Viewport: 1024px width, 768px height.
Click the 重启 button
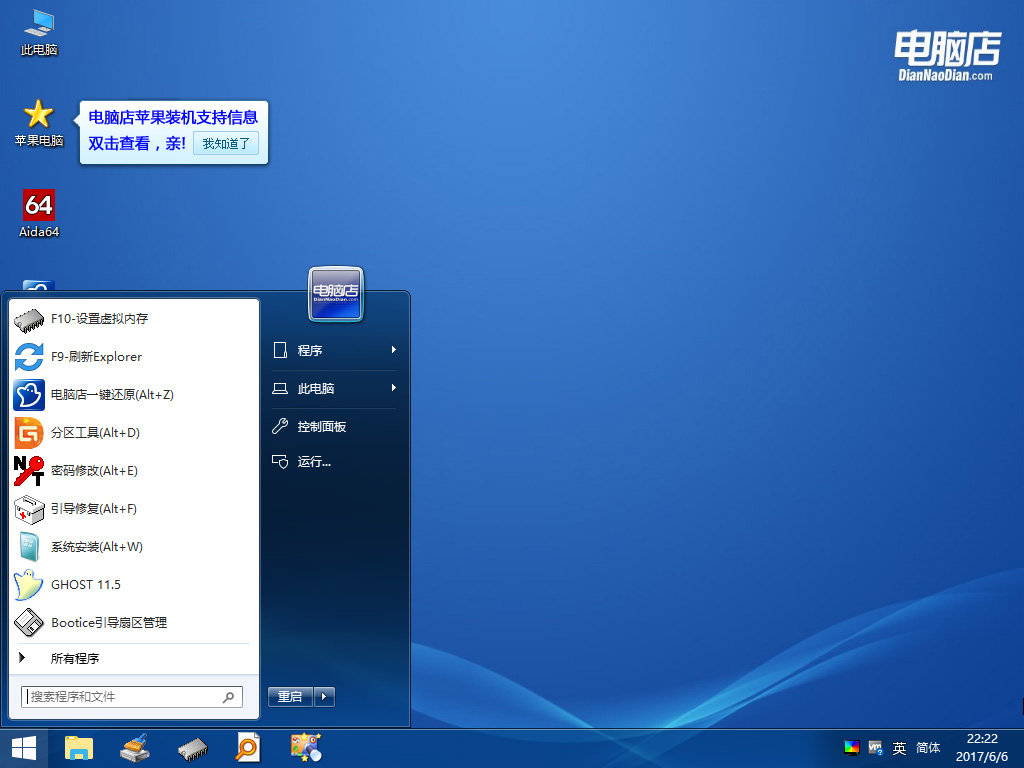coord(290,697)
